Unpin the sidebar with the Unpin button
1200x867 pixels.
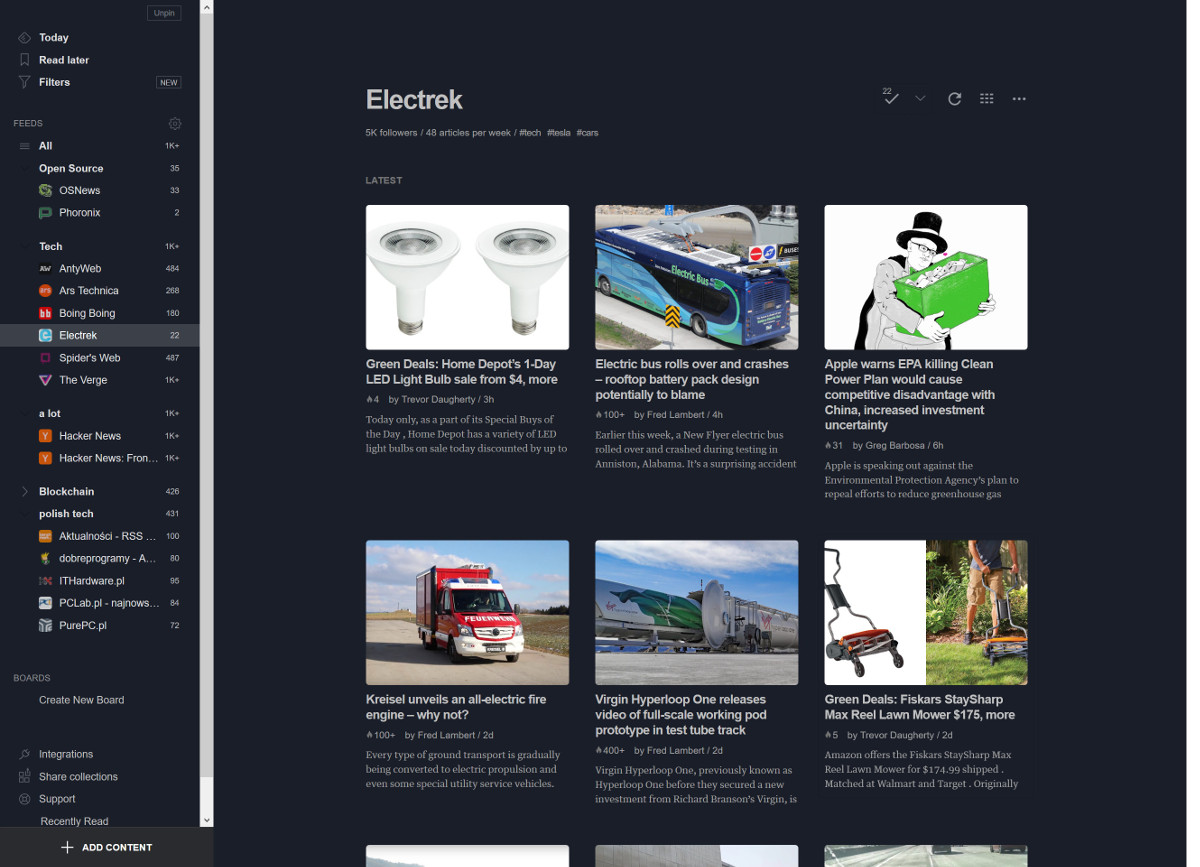(164, 13)
